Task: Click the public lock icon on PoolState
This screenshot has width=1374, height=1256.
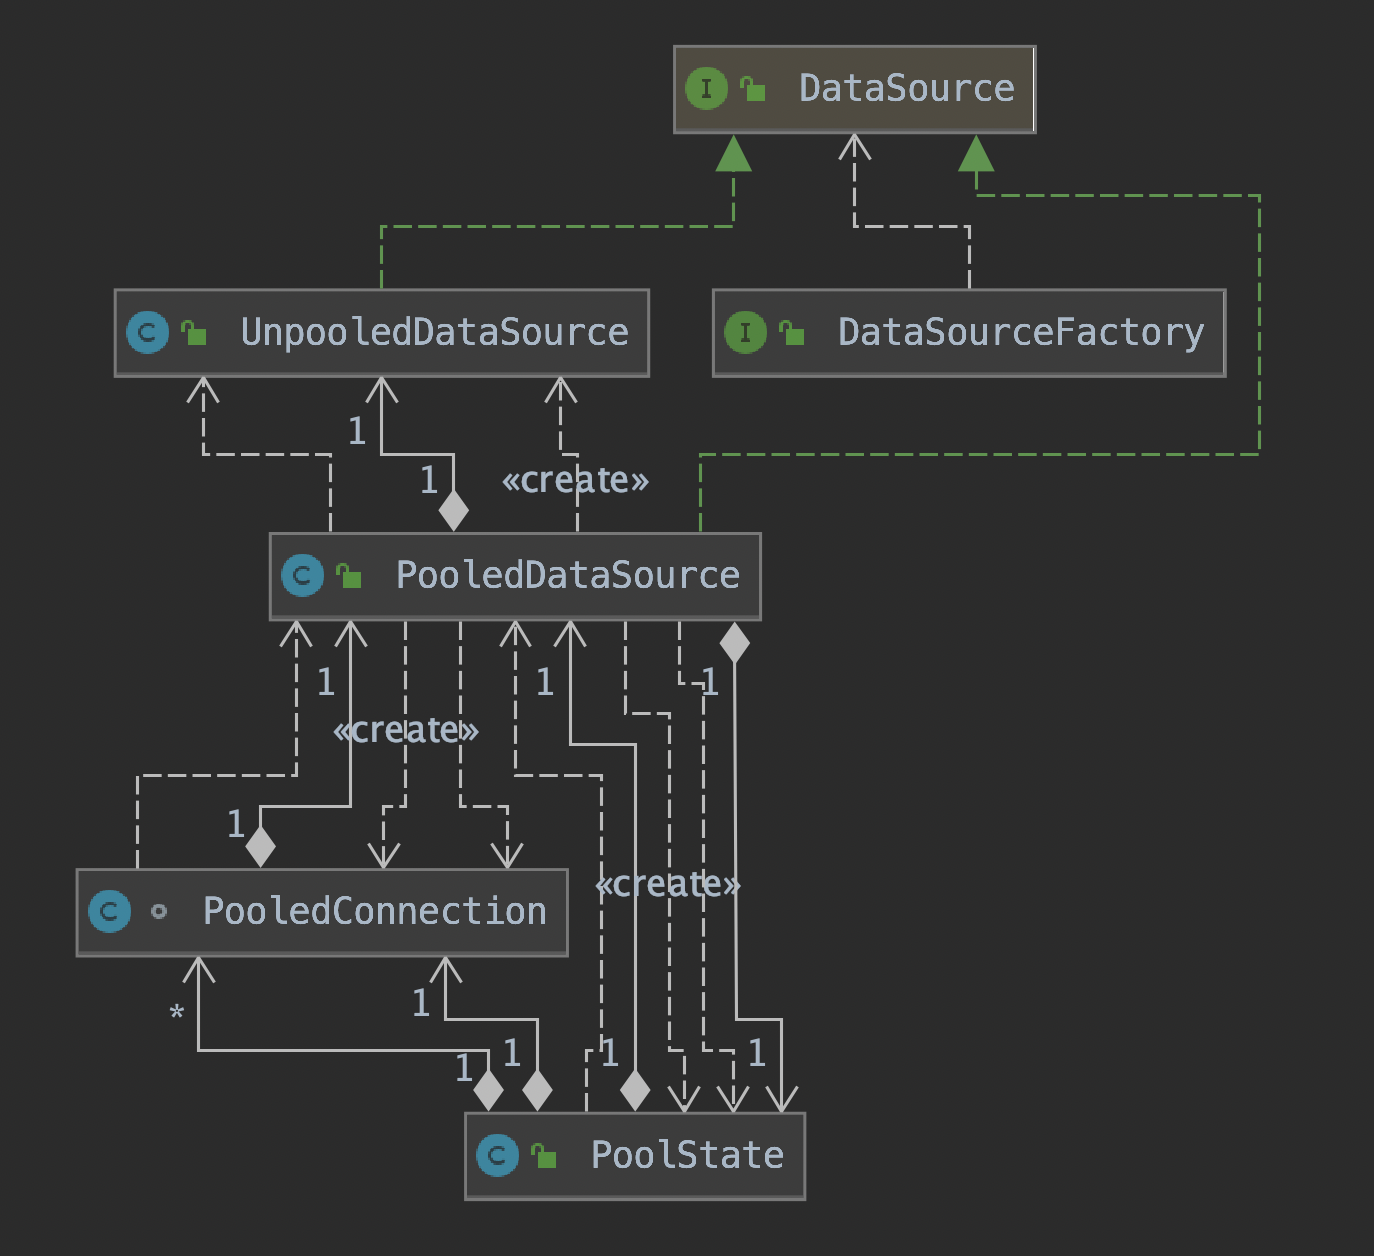Action: pyautogui.click(x=544, y=1156)
